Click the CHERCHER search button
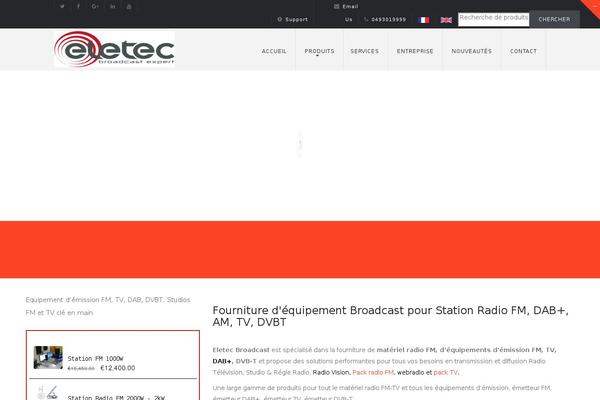Image resolution: width=600 pixels, height=400 pixels. click(x=554, y=19)
